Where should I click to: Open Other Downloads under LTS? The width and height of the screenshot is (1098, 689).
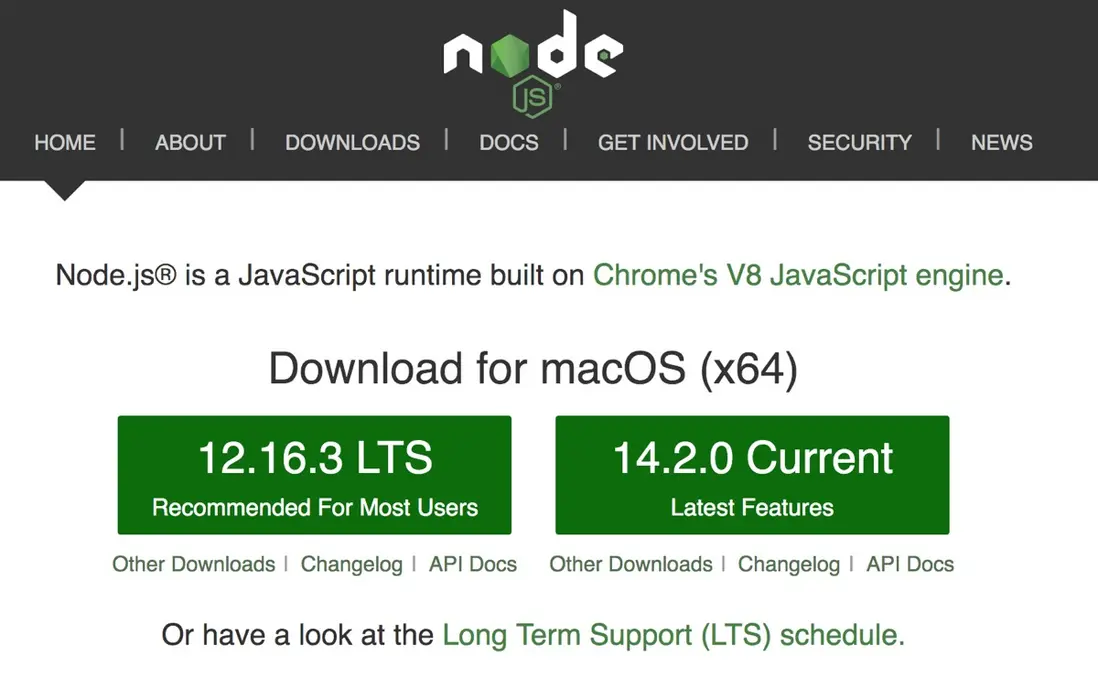[193, 564]
